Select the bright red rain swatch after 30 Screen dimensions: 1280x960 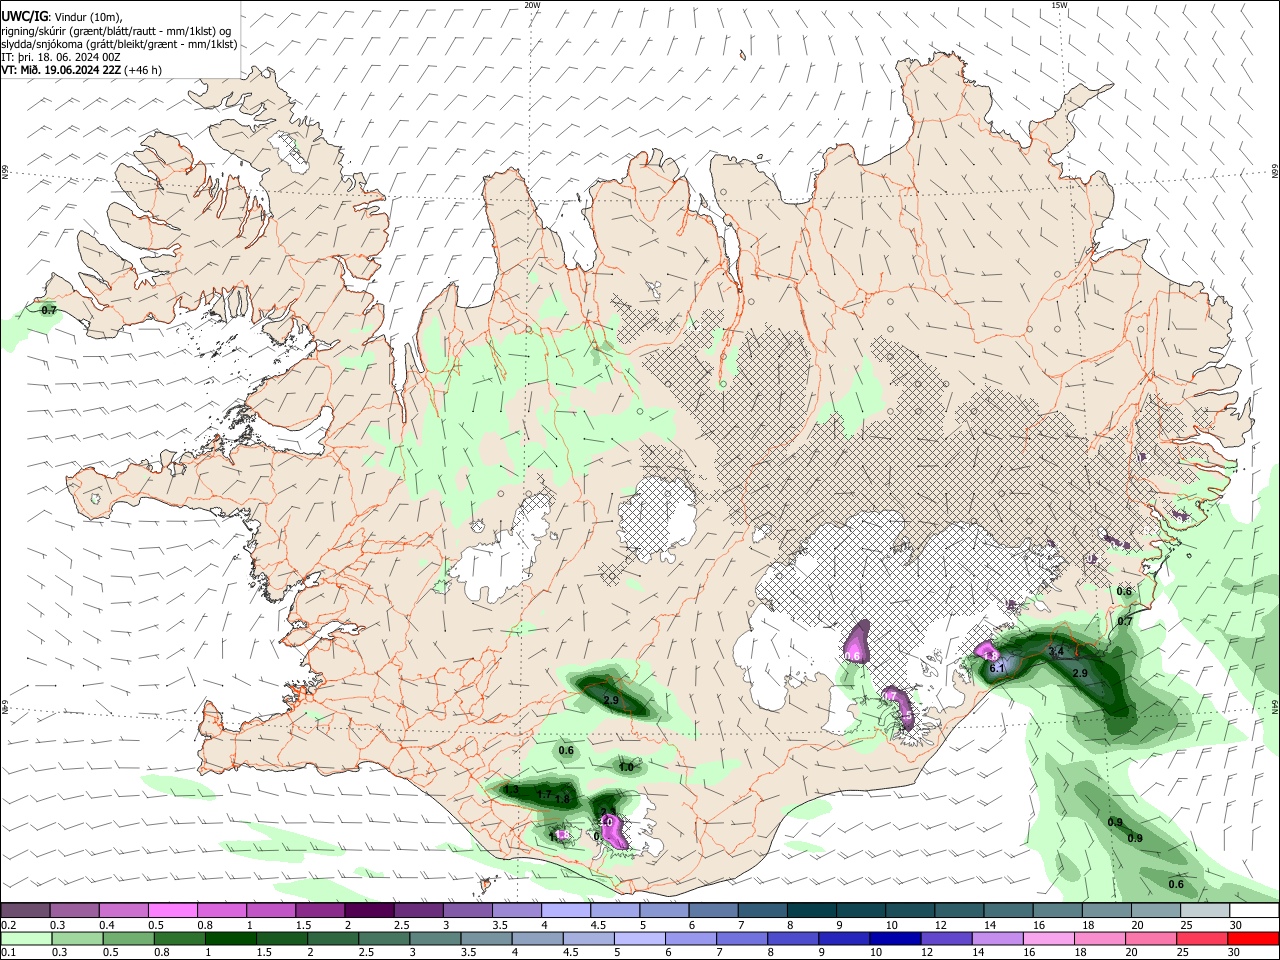click(1253, 938)
